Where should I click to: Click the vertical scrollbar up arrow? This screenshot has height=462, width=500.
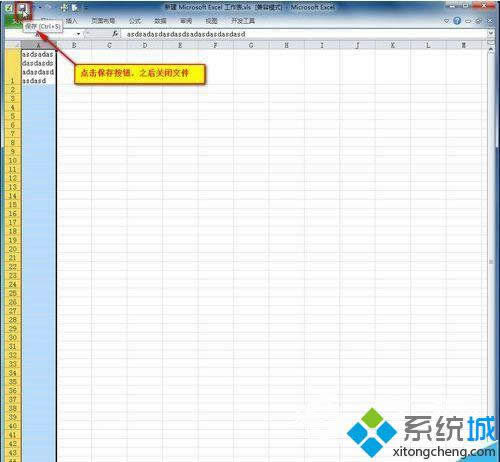pyautogui.click(x=491, y=49)
